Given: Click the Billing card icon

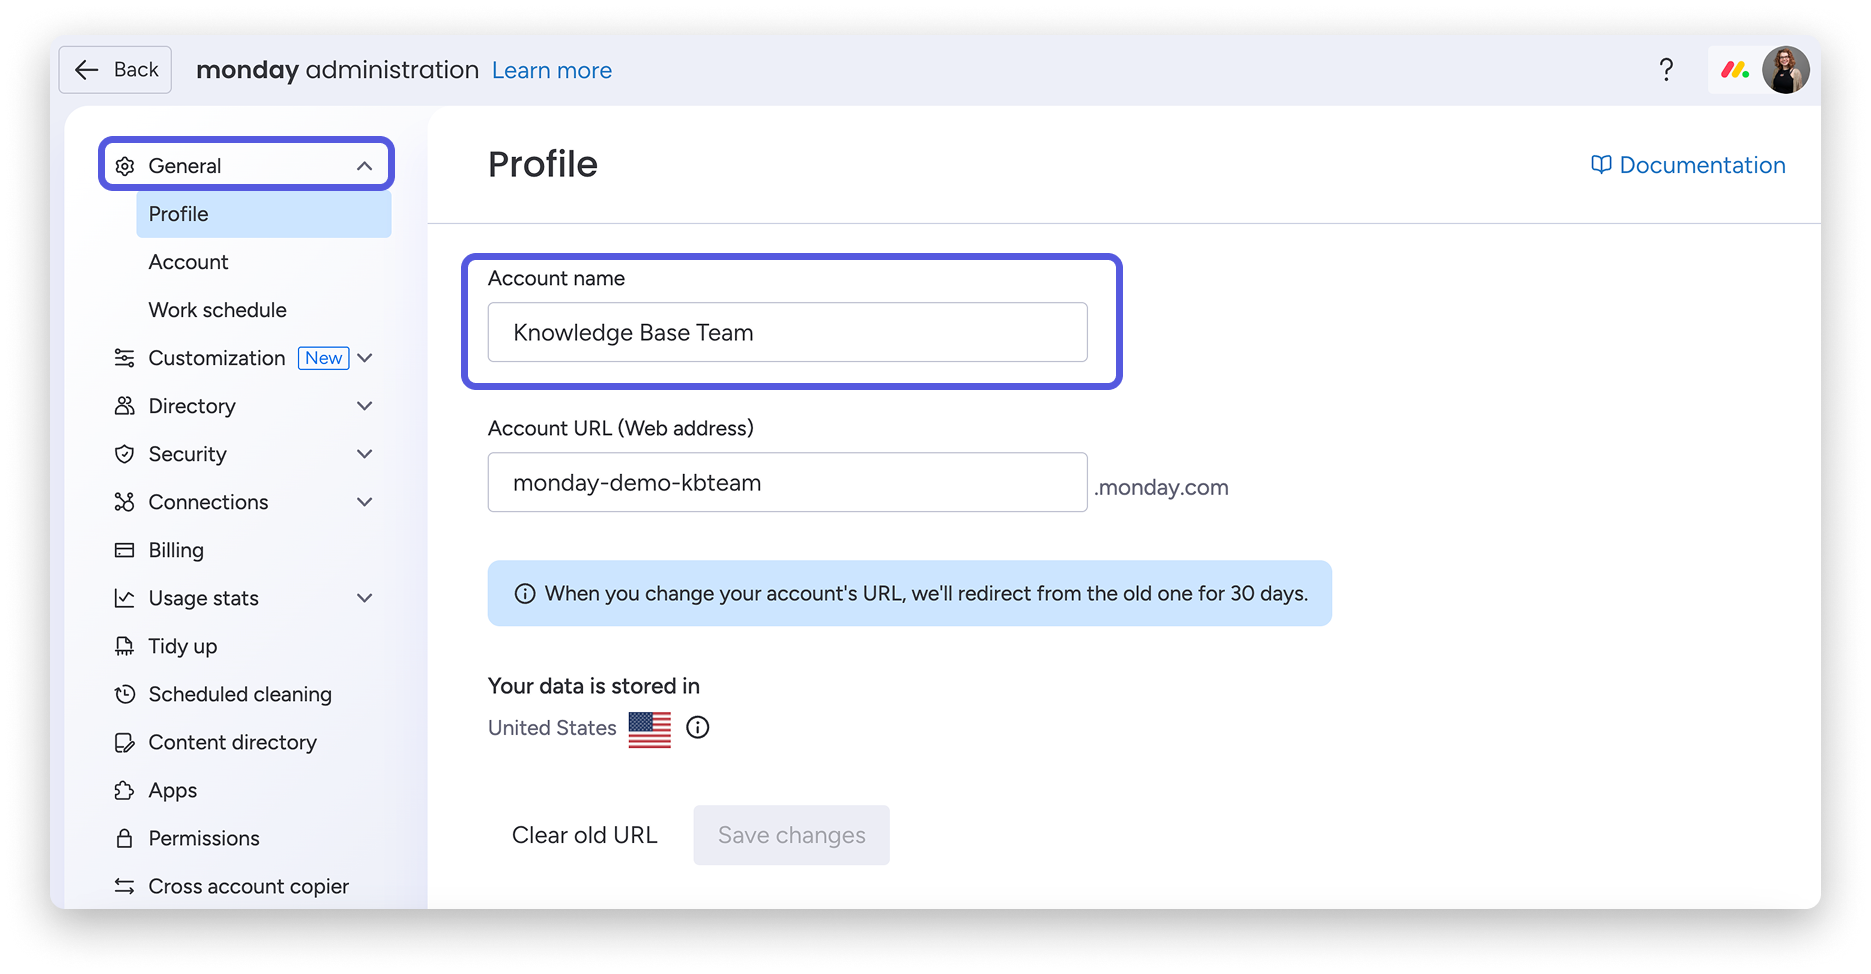Looking at the screenshot, I should (x=124, y=550).
